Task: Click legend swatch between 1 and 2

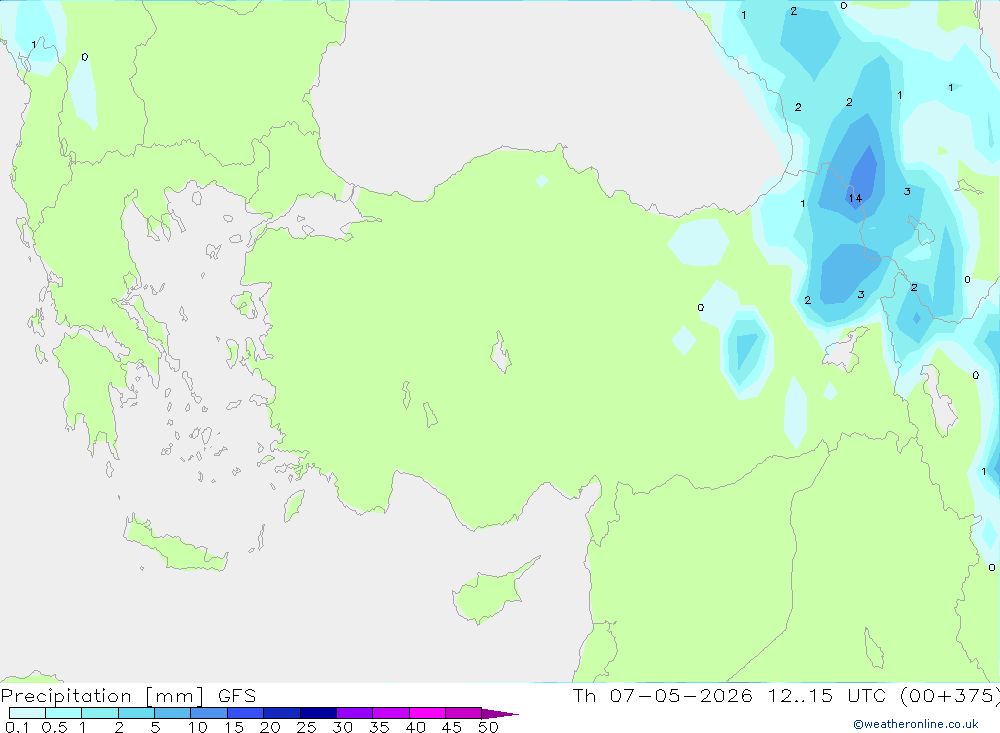Action: (99, 713)
